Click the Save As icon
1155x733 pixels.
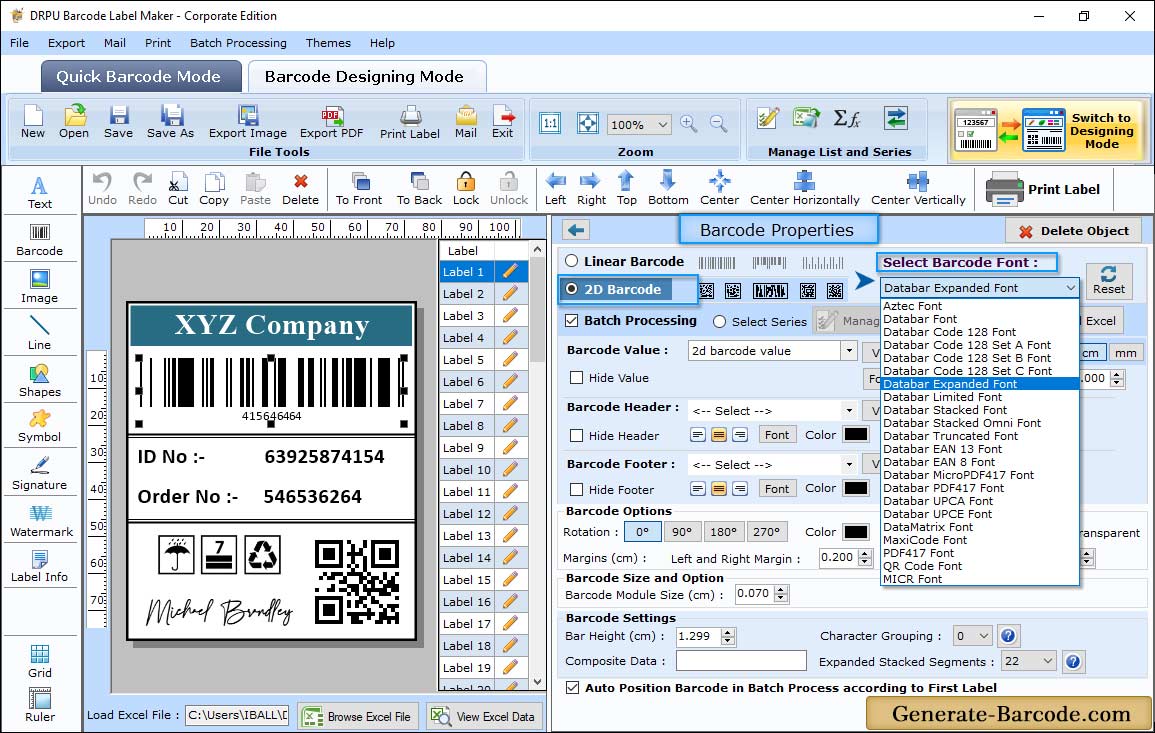pos(170,122)
